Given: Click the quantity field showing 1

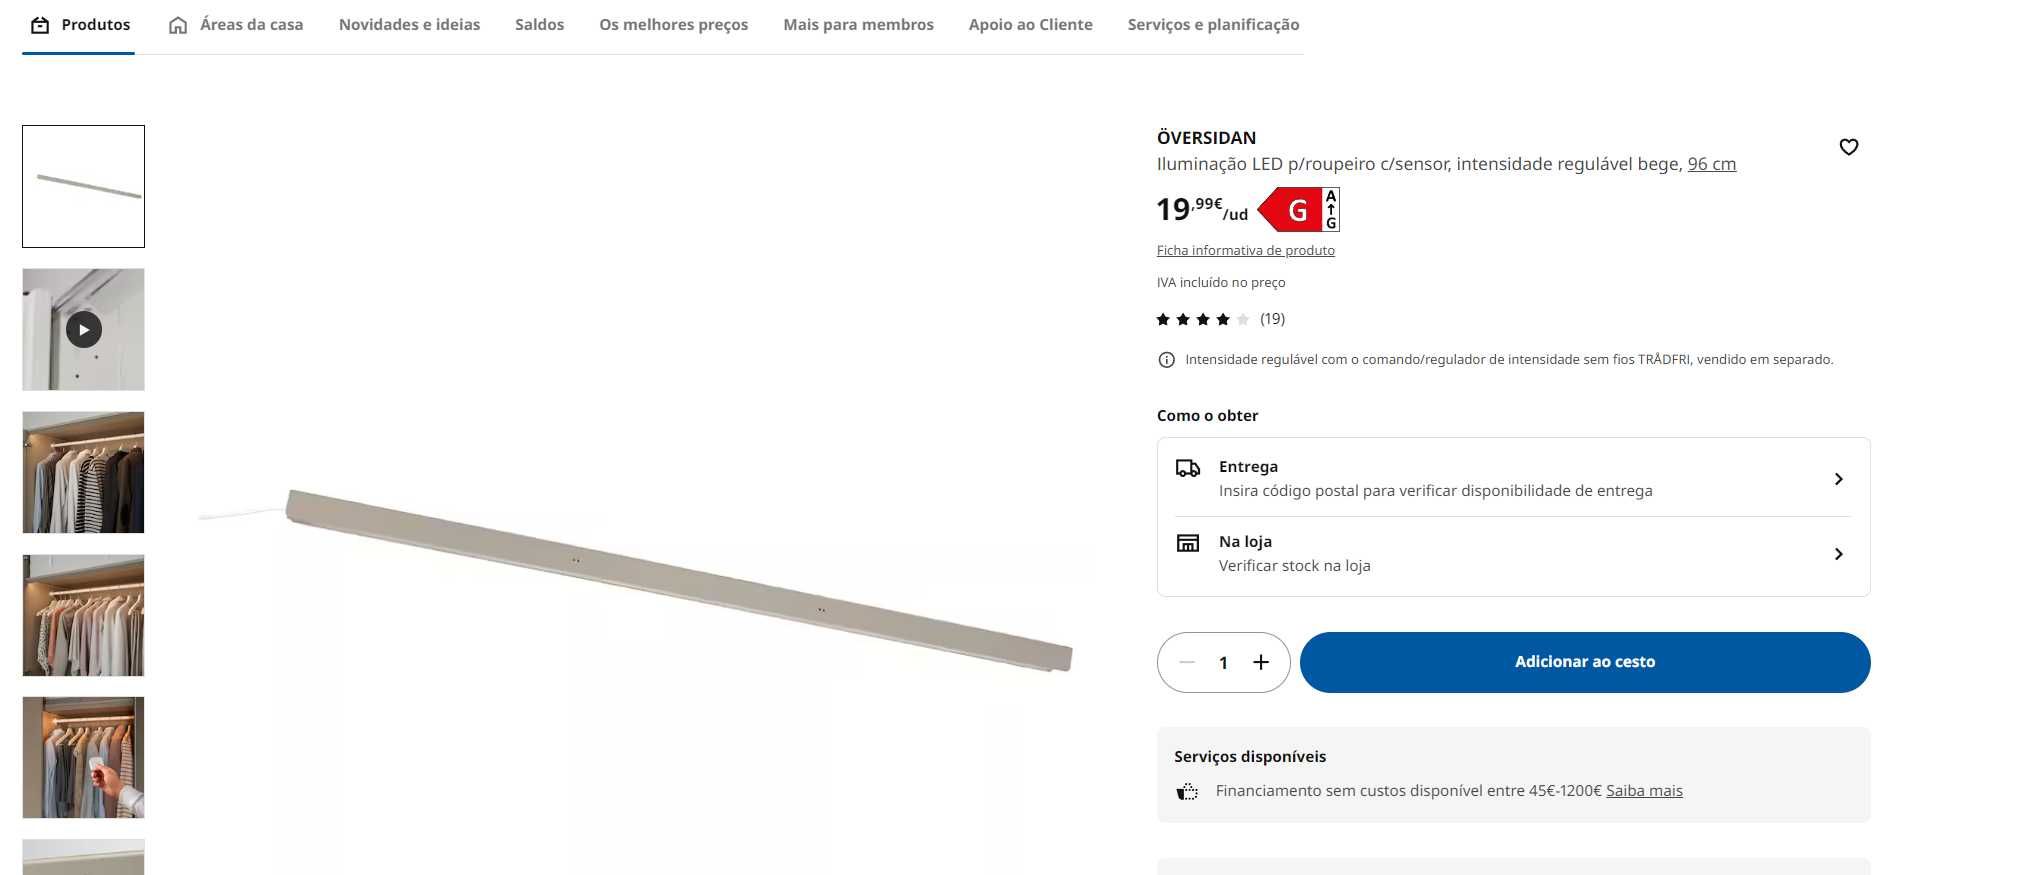Looking at the screenshot, I should coord(1223,662).
